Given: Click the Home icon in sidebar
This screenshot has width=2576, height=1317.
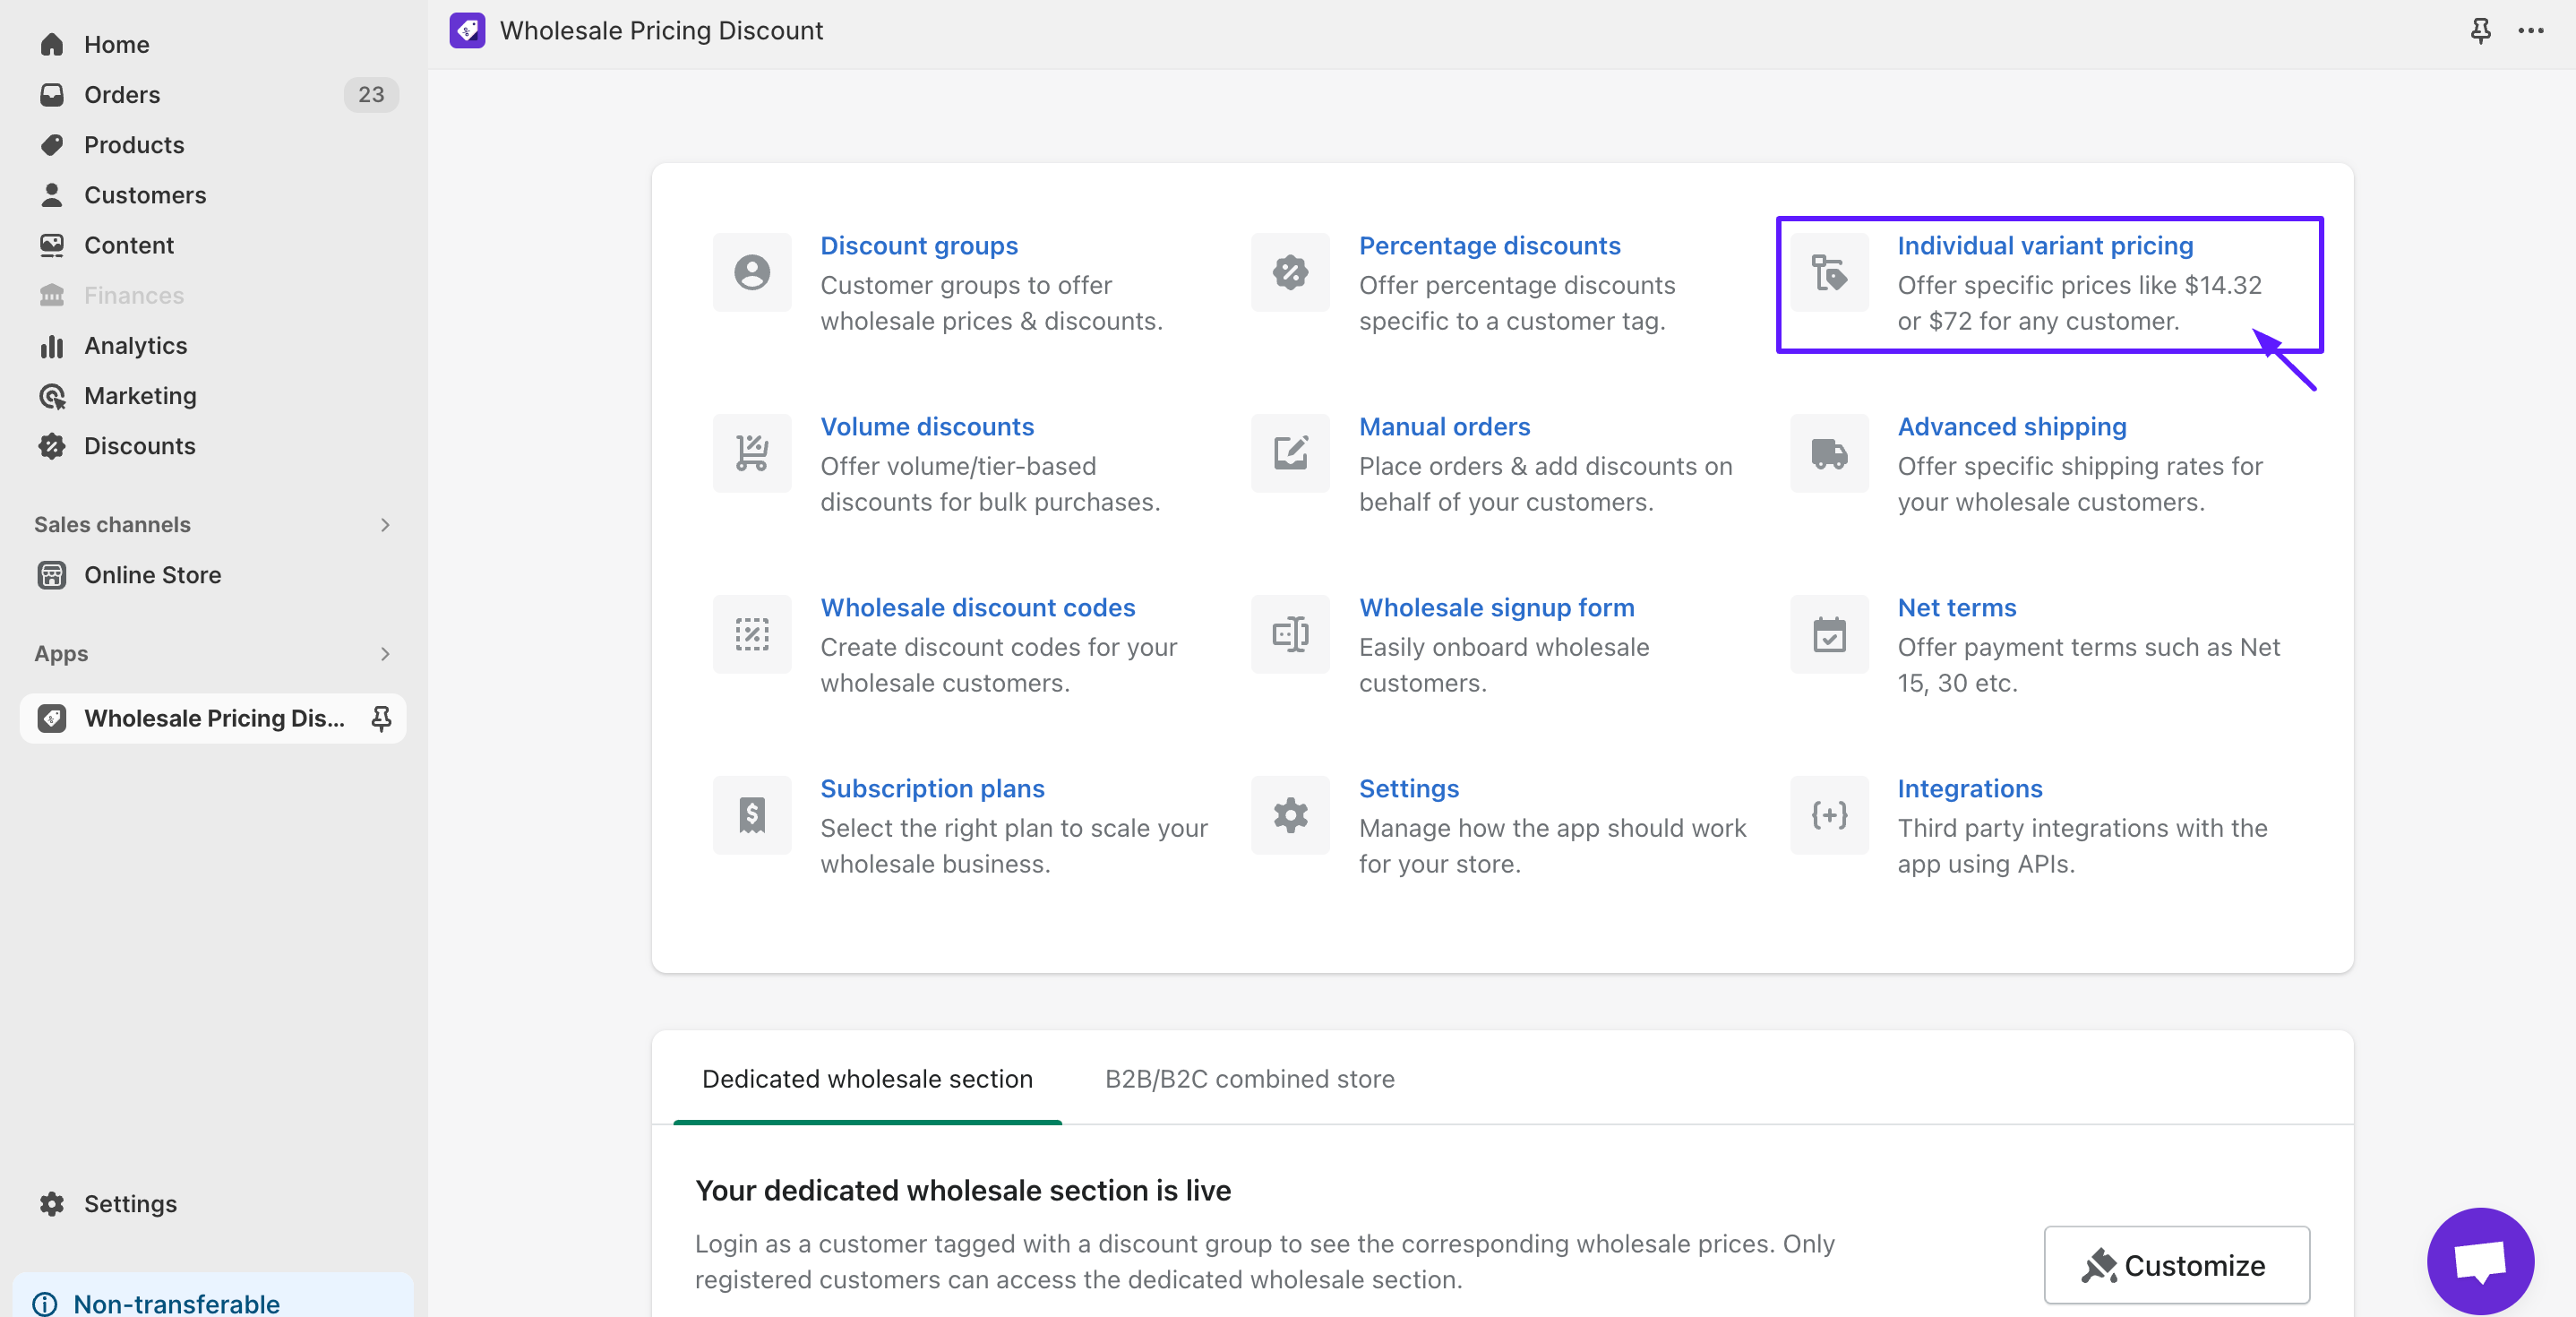Looking at the screenshot, I should click(x=52, y=44).
